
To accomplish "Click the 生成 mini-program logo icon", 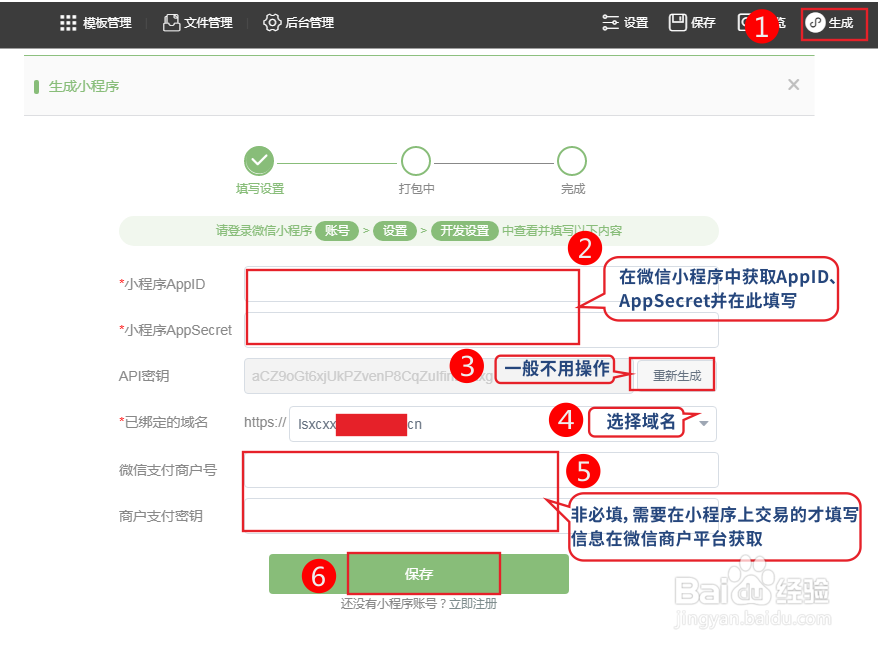I will click(x=815, y=23).
